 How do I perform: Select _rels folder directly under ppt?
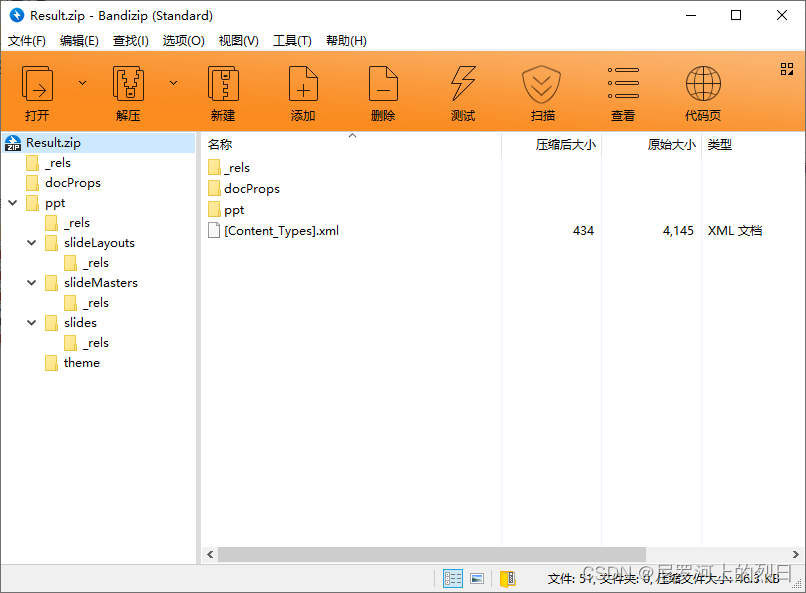68,223
